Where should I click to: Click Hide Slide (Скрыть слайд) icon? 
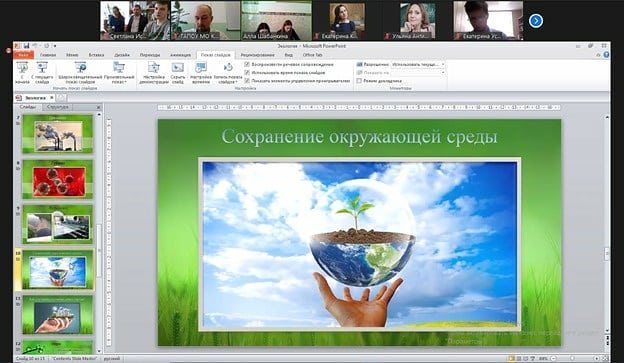coord(177,67)
